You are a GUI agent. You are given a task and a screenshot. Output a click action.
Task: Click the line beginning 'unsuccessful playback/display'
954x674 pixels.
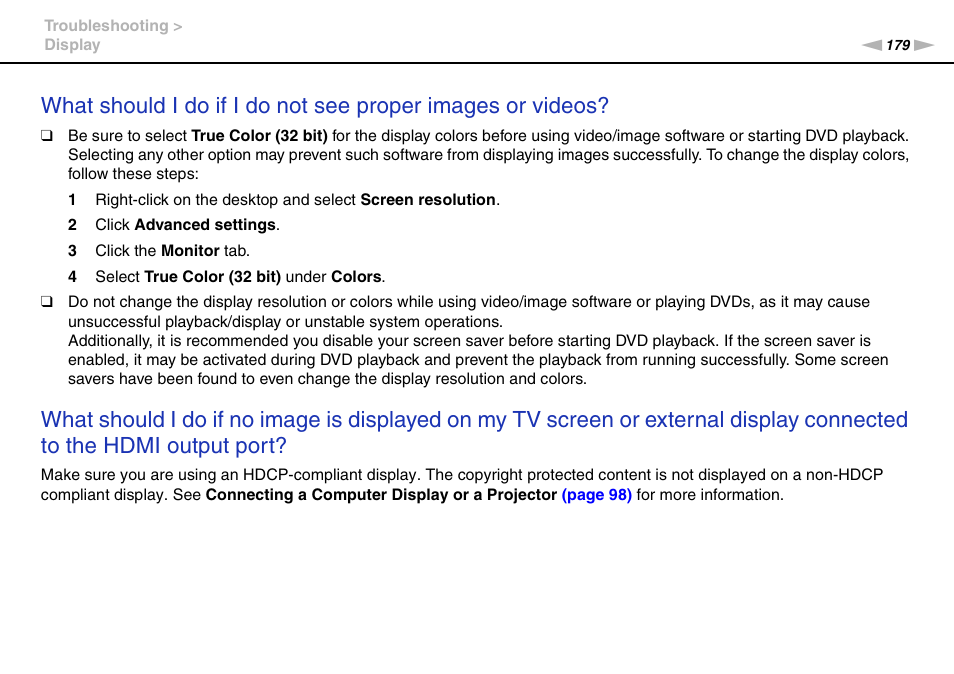coord(285,322)
